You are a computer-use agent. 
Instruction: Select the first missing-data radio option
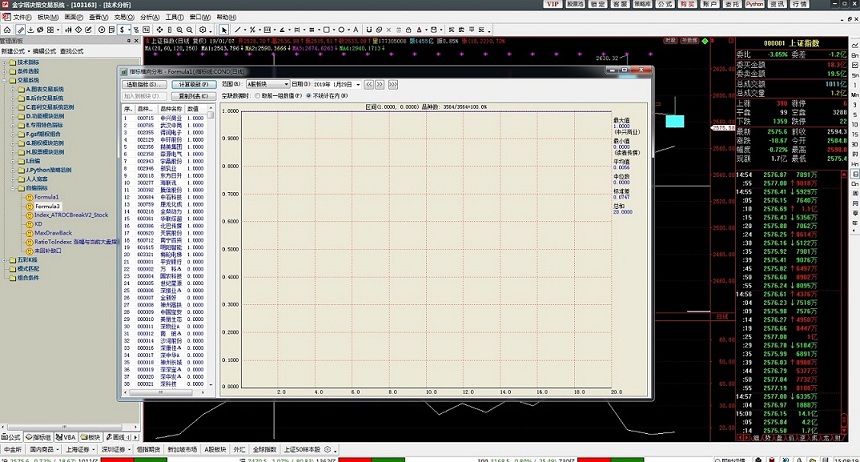(258, 95)
